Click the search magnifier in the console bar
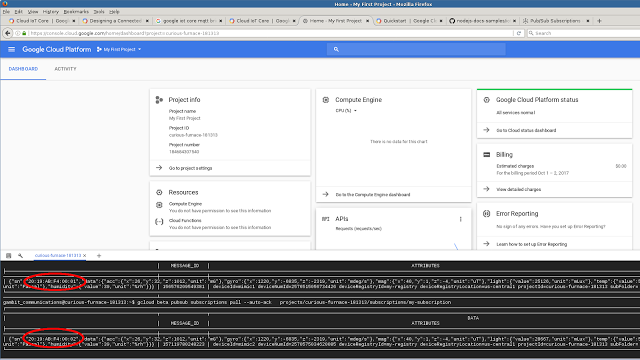The image size is (640, 360). [x=336, y=49]
